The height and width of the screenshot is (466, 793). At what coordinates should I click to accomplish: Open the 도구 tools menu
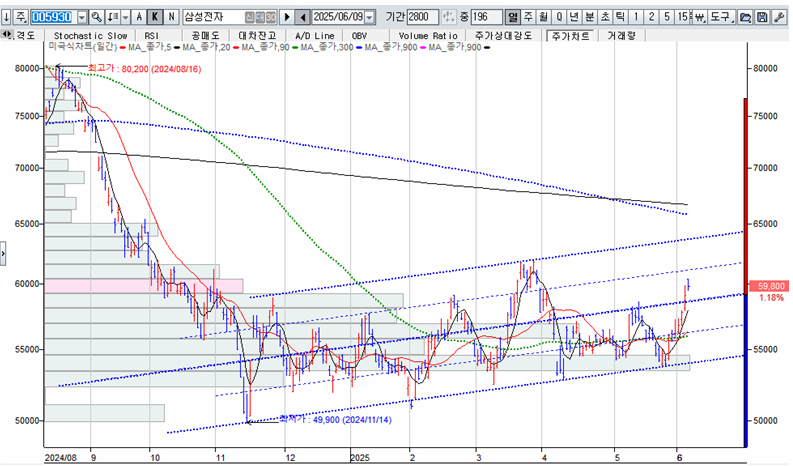point(721,17)
